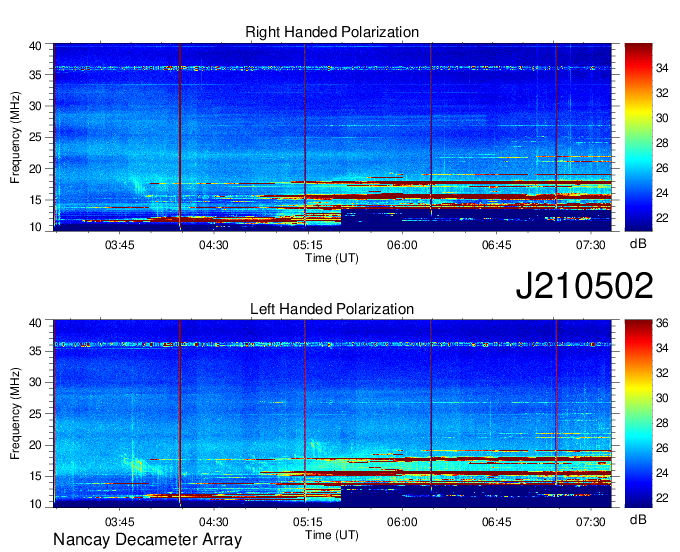This screenshot has width=680, height=552.
Task: Click the 03:45 time tick under Left Handed plot
Action: 119,522
